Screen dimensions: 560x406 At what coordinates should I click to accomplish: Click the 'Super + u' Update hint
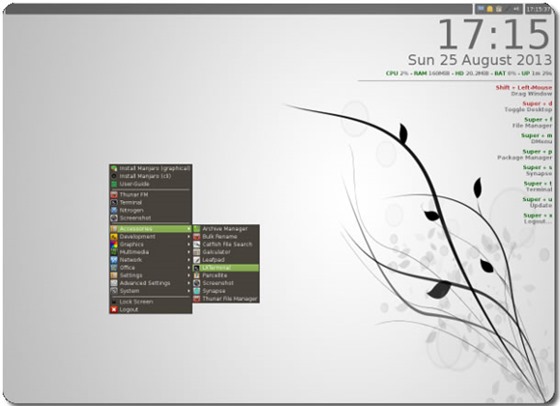538,202
